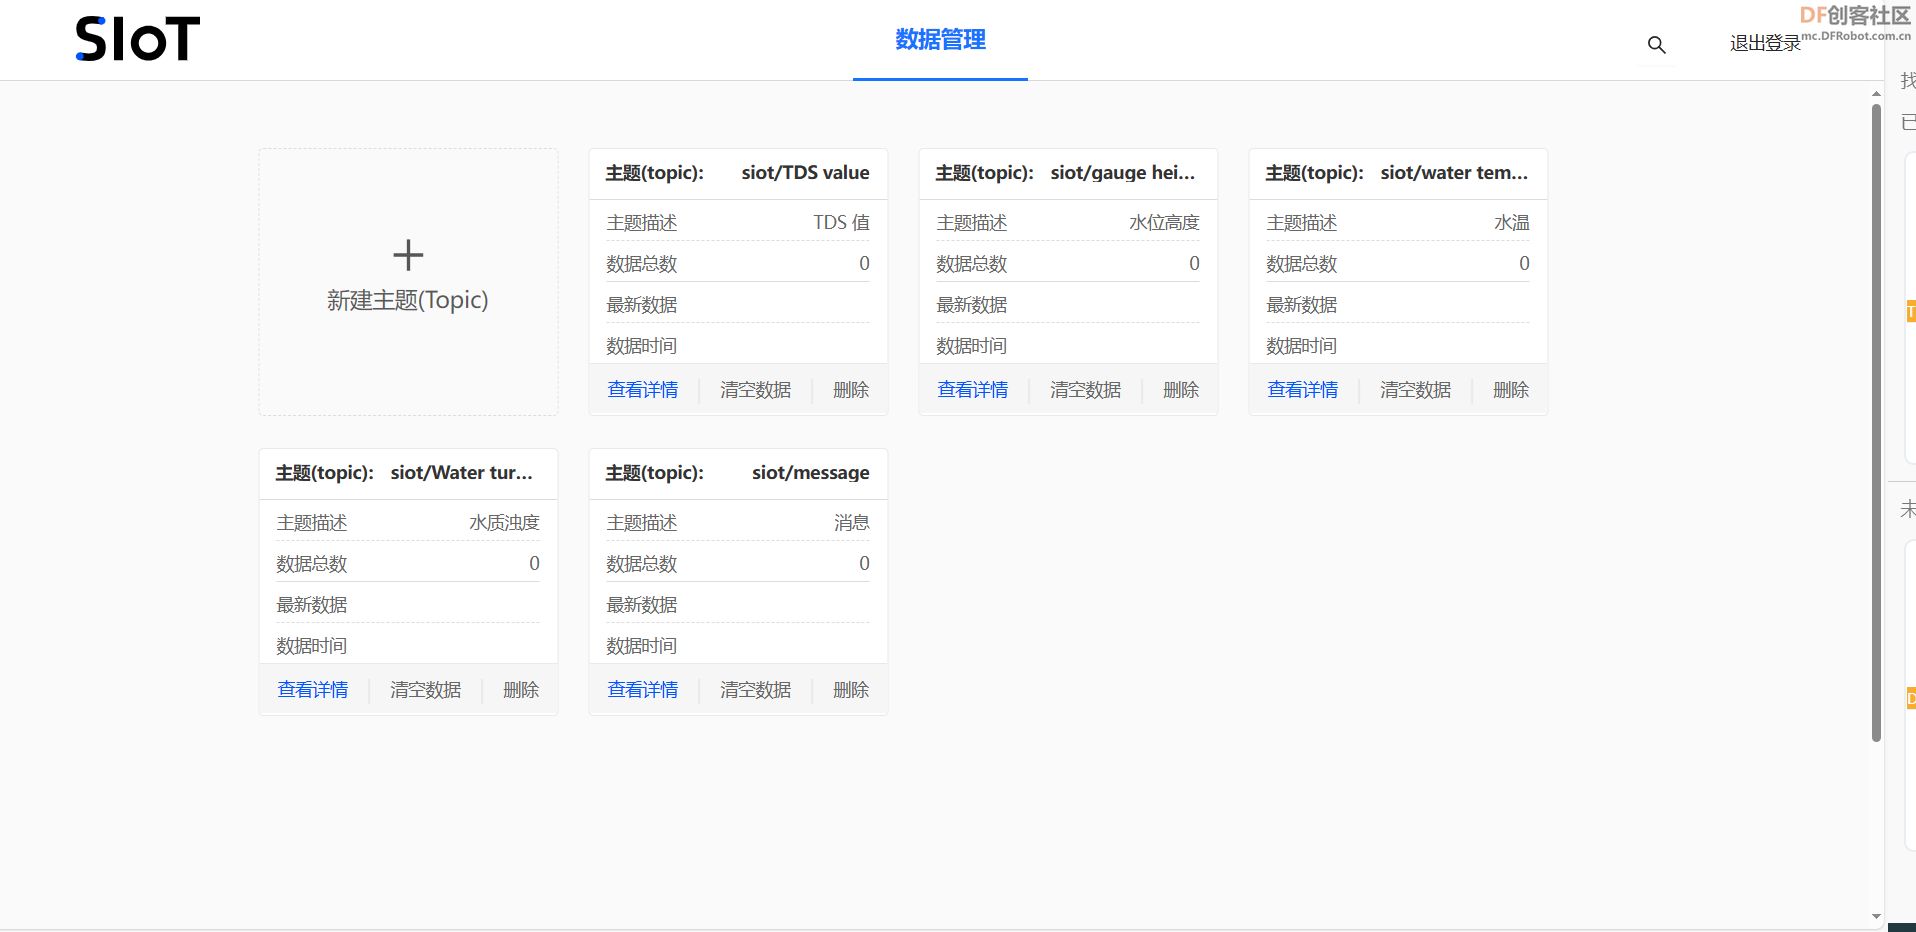Click the siot/message topic title
The image size is (1916, 932).
(x=811, y=473)
